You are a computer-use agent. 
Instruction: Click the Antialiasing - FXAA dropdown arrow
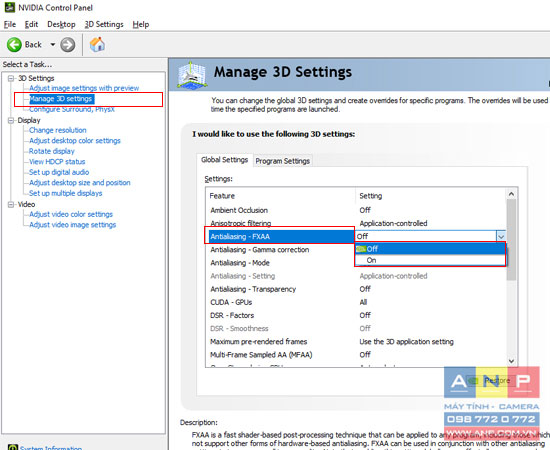tap(501, 236)
